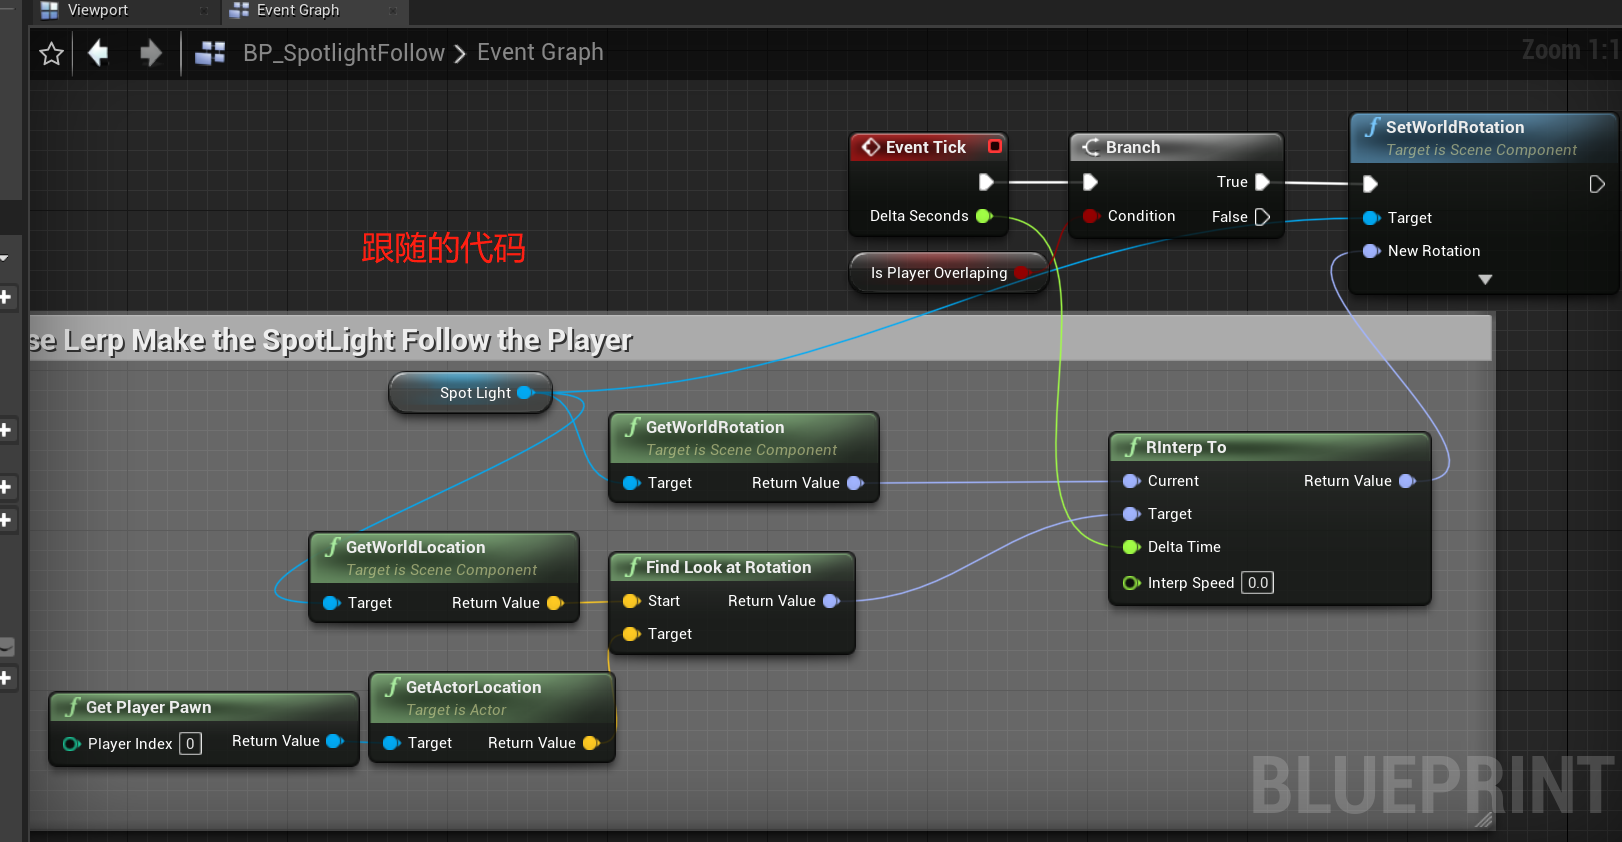Select the SetWorldRotation node header
Screen dimensions: 1622x842
point(1484,138)
